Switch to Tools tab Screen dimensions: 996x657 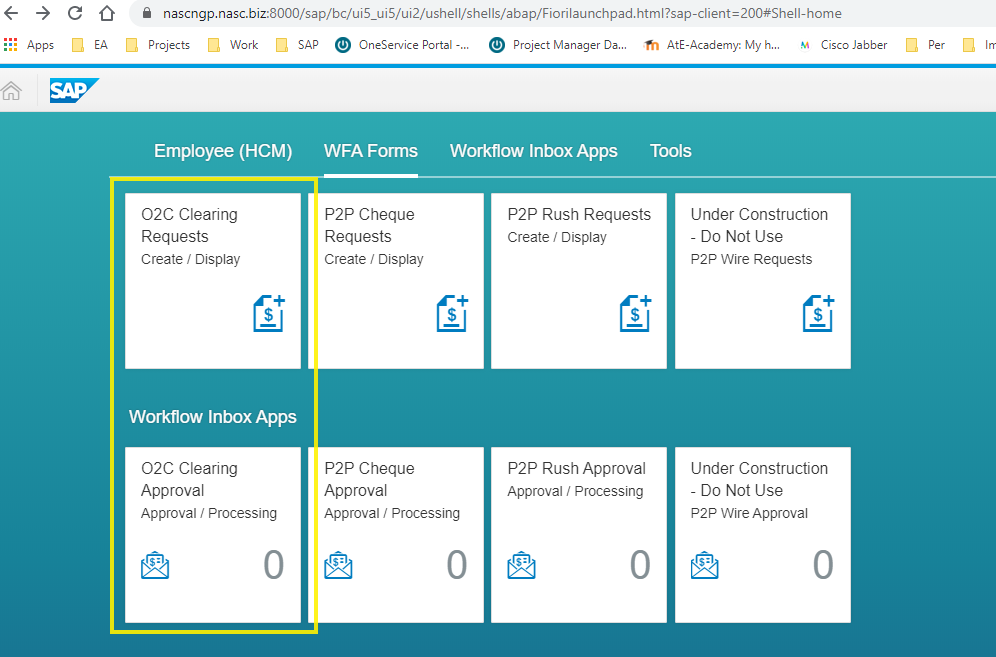click(x=670, y=151)
